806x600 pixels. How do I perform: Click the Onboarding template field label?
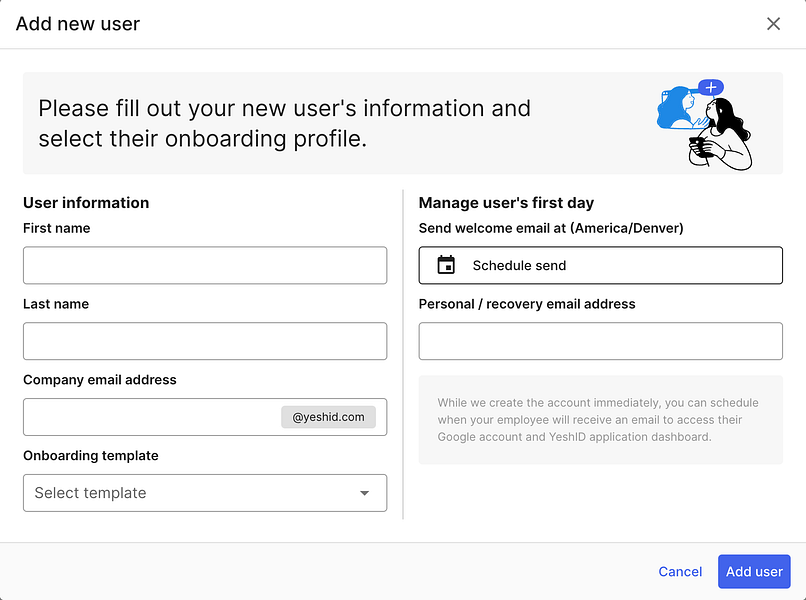(x=91, y=456)
